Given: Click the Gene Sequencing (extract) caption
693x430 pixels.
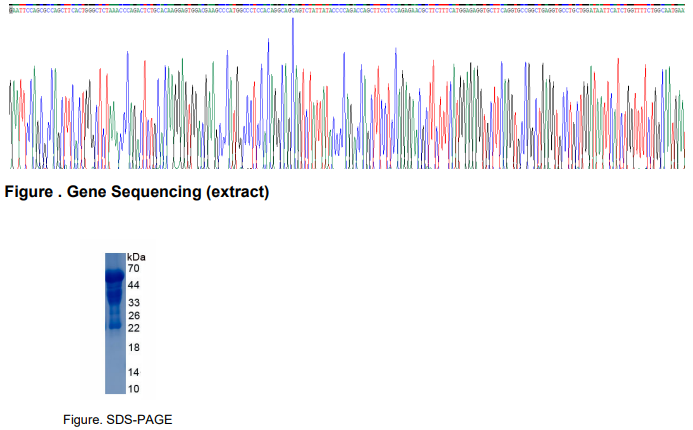Looking at the screenshot, I should pyautogui.click(x=137, y=192).
